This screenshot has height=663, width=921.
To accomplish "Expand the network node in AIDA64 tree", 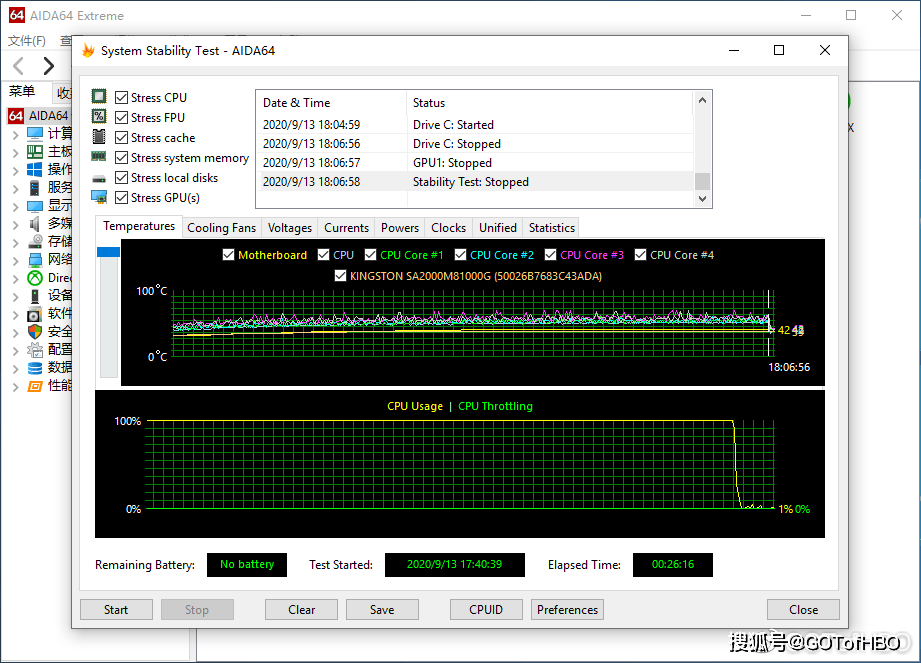I will click(x=16, y=260).
